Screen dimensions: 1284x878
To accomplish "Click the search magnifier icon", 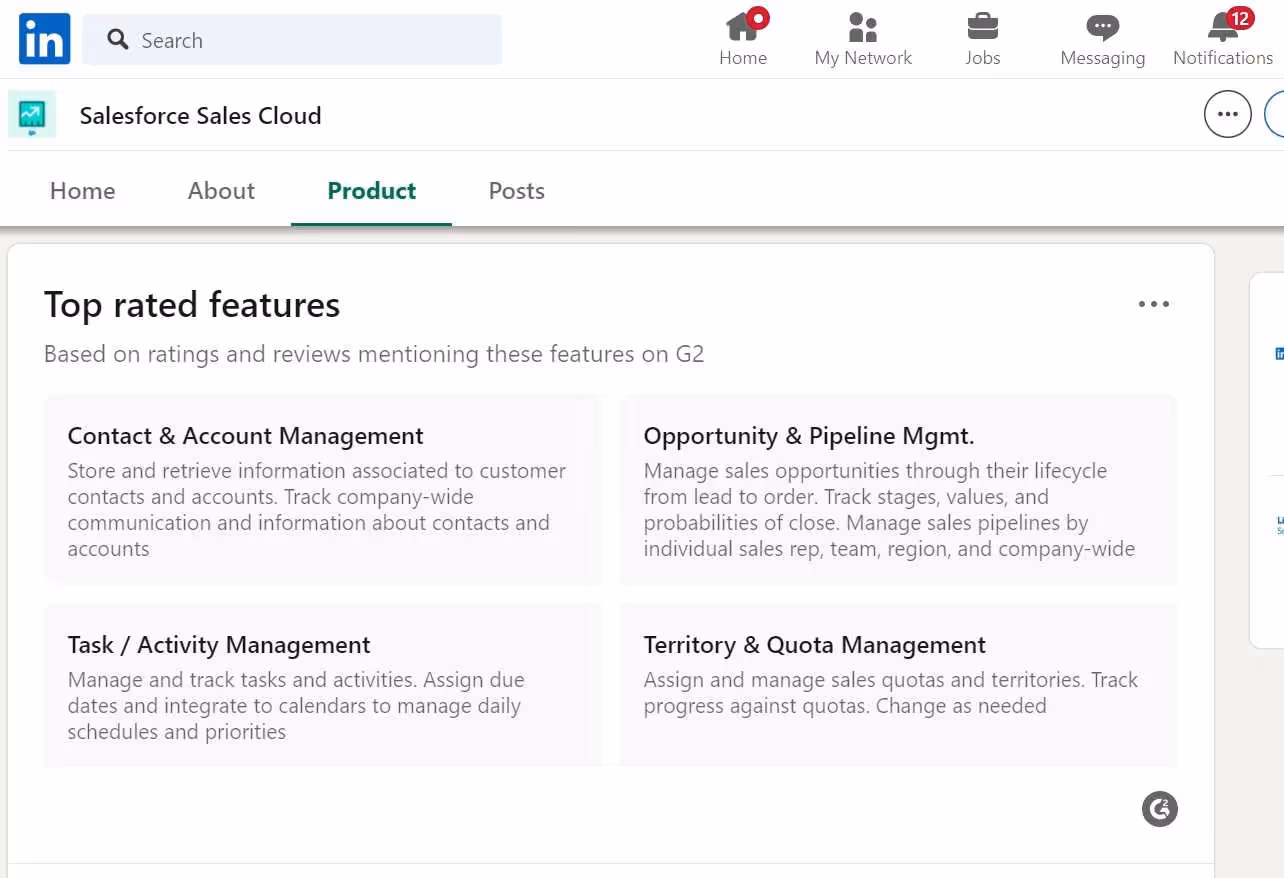I will (x=117, y=40).
